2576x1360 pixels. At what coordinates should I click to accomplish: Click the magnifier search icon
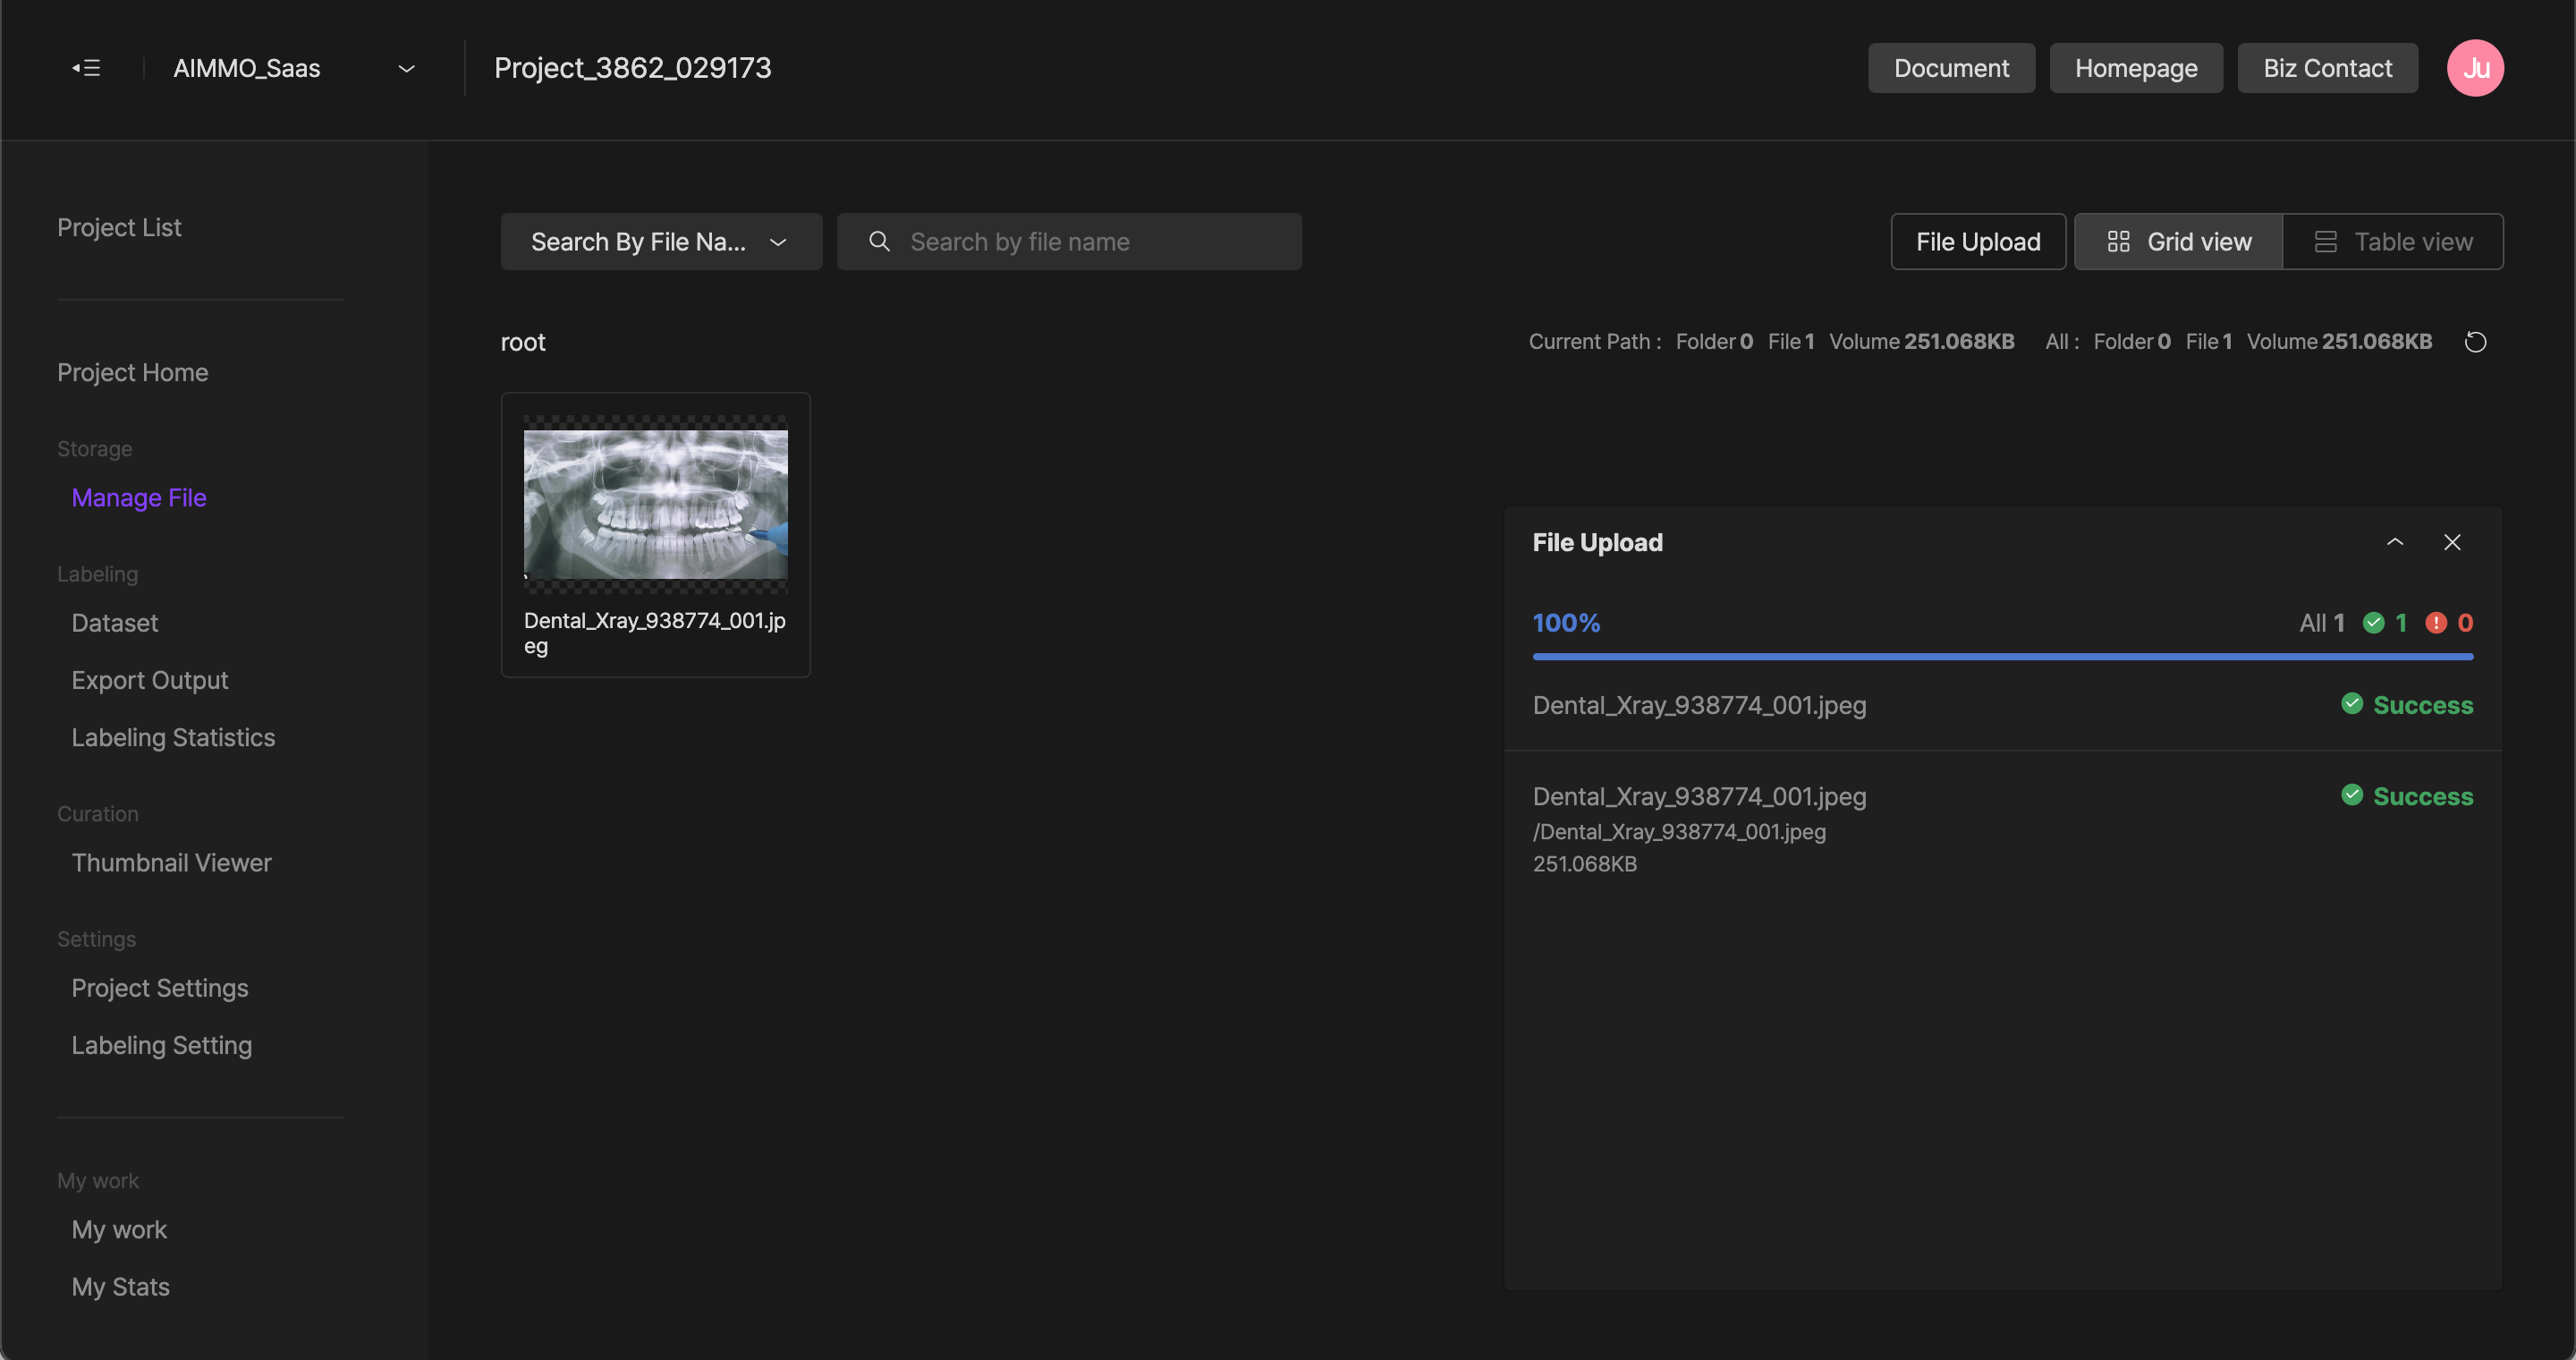[x=879, y=241]
